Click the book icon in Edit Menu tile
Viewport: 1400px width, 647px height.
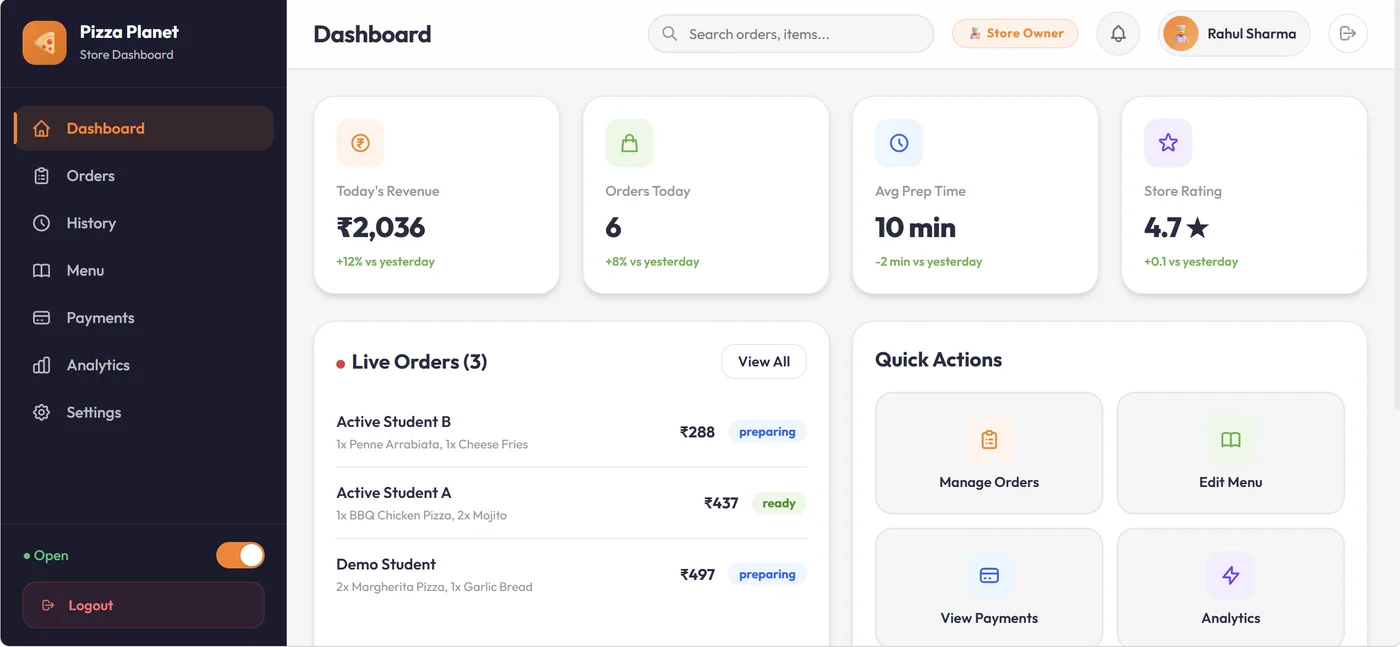pyautogui.click(x=1231, y=439)
